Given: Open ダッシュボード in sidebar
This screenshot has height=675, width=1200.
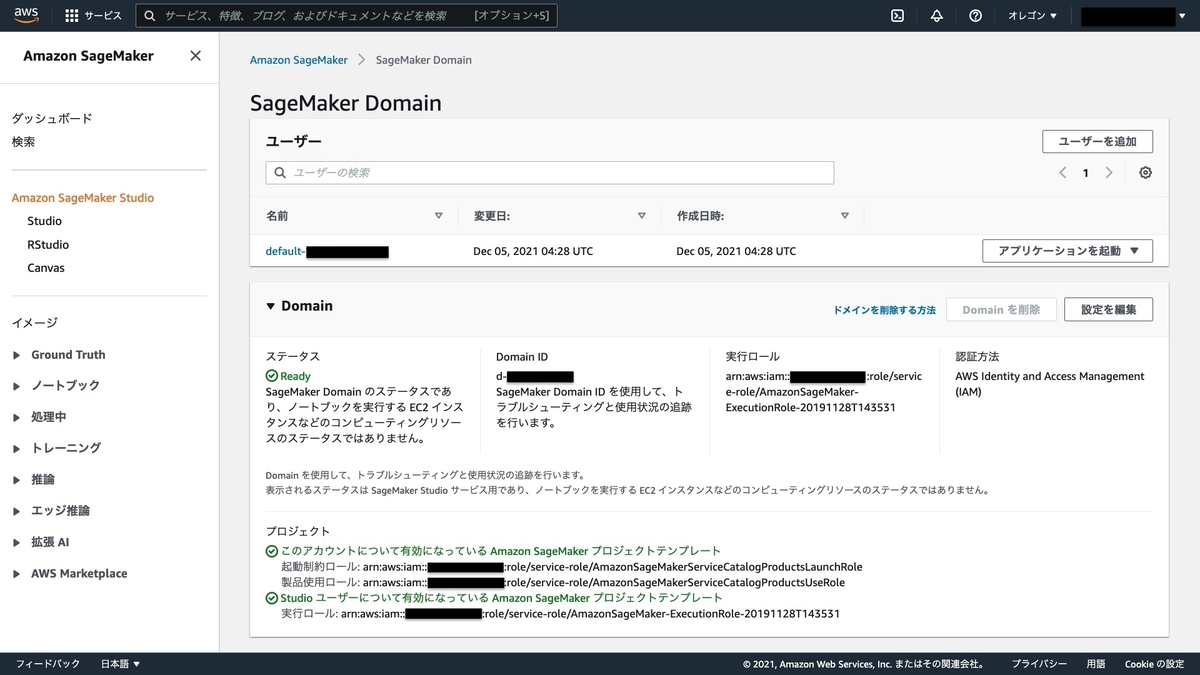Looking at the screenshot, I should 52,118.
